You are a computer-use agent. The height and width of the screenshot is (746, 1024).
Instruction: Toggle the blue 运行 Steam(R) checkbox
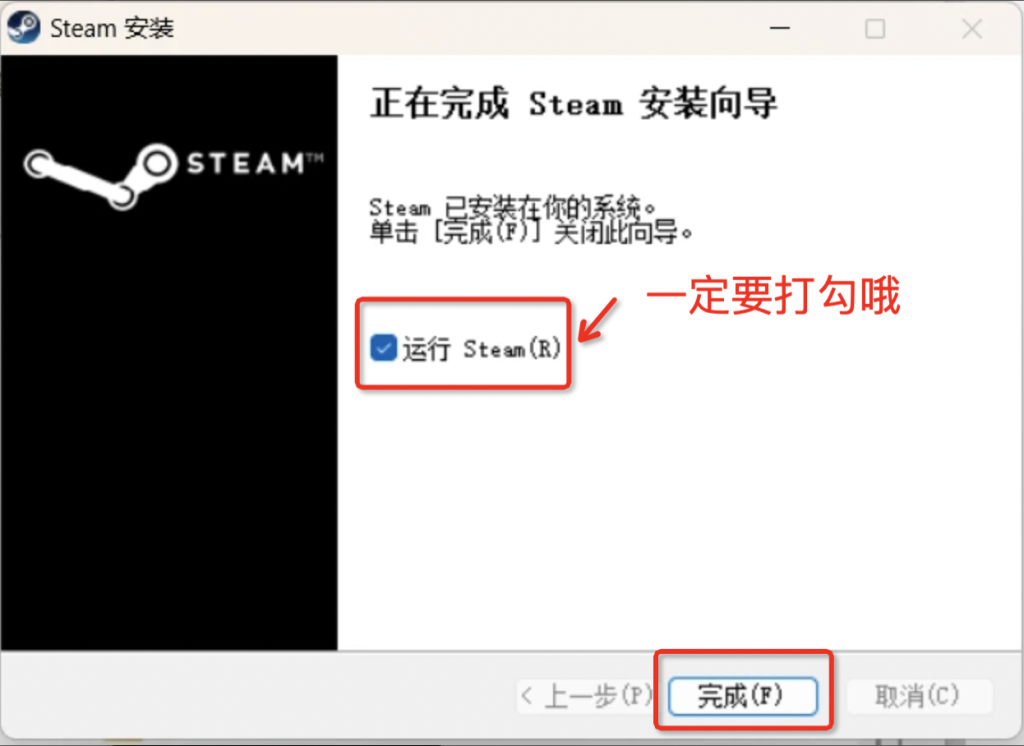pyautogui.click(x=383, y=348)
